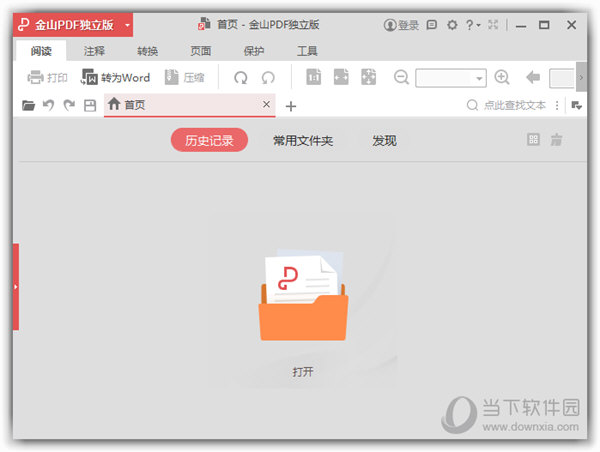
Task: Select 常用文件夹 section
Action: coord(303,140)
